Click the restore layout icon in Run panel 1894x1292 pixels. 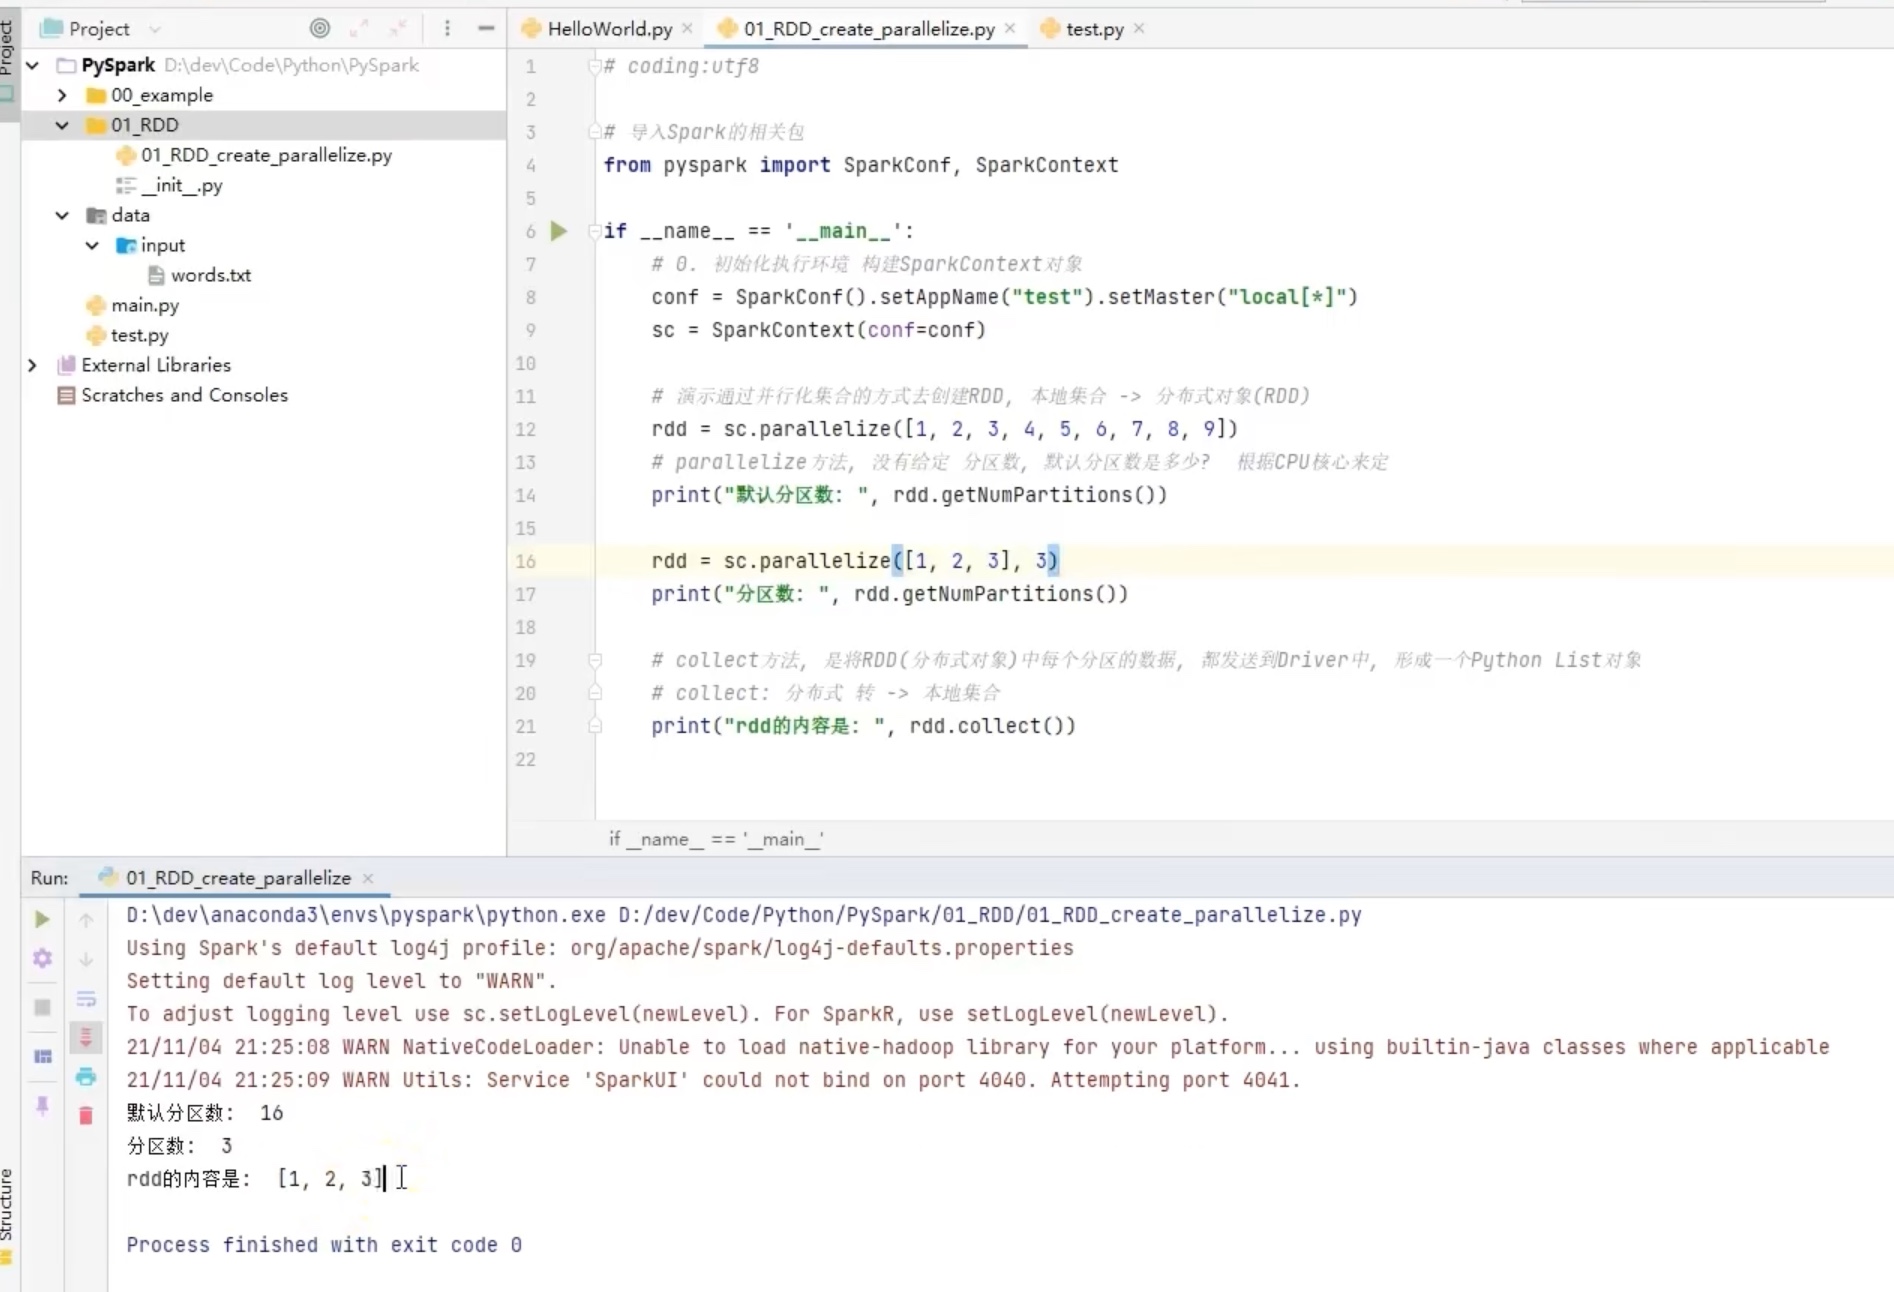pos(42,1056)
